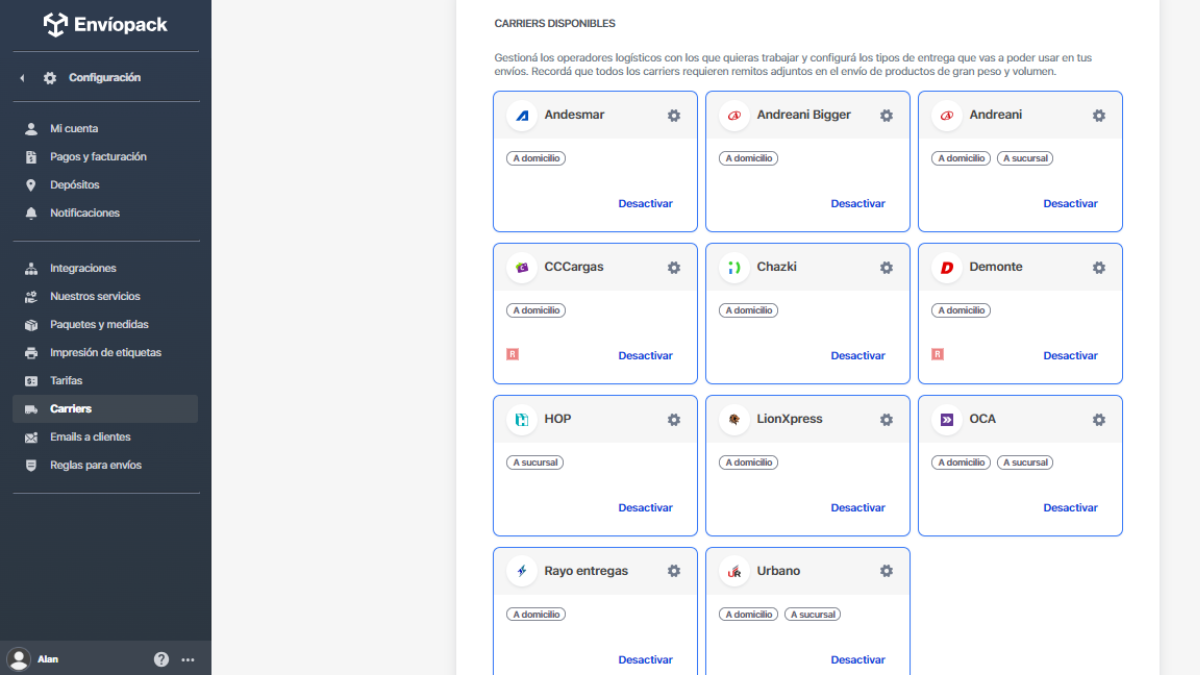Click the OCA logo icon

[x=946, y=419]
